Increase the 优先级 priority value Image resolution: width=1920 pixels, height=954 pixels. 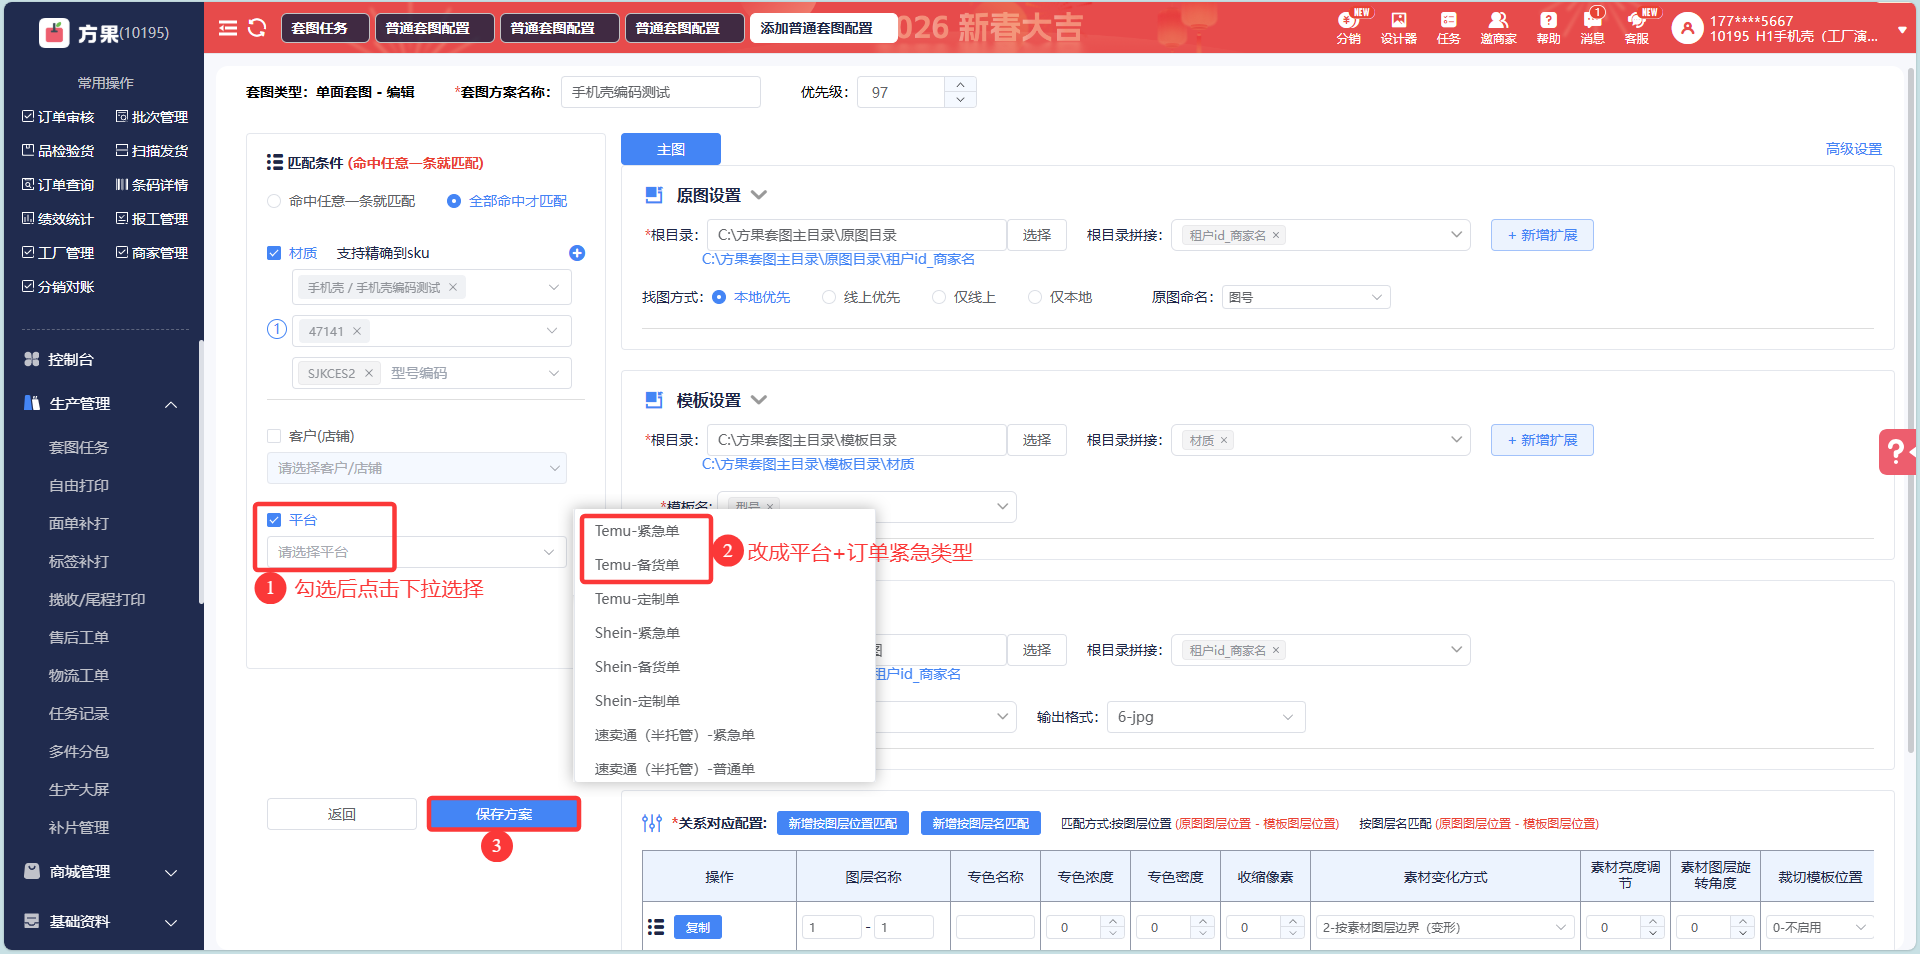pyautogui.click(x=960, y=85)
